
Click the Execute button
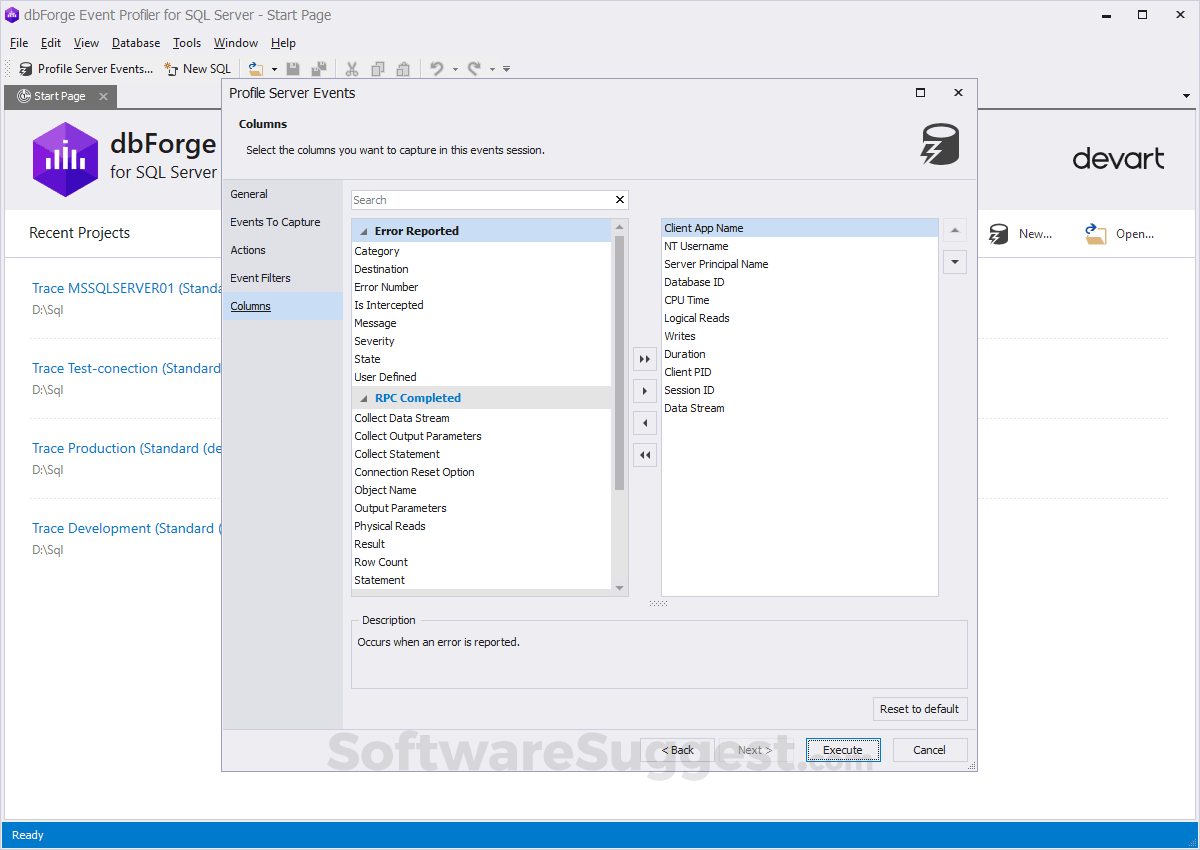pyautogui.click(x=842, y=750)
